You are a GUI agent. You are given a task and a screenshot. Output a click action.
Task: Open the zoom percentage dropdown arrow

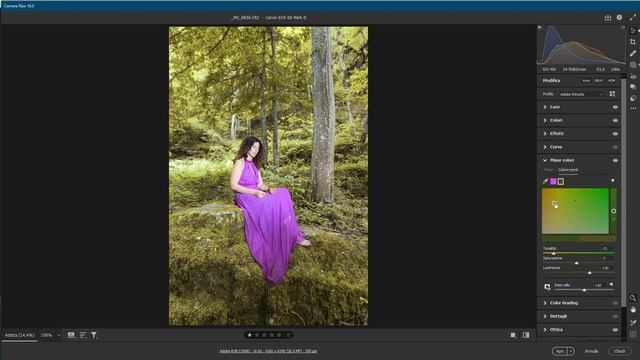59,335
